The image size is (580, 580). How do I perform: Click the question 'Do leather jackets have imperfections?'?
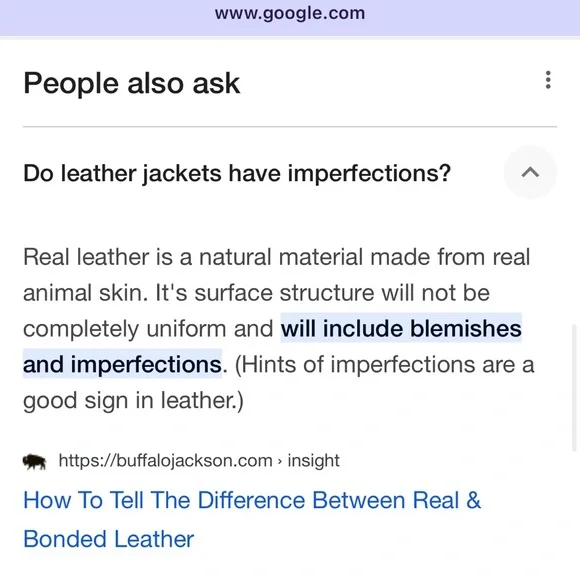pos(237,173)
